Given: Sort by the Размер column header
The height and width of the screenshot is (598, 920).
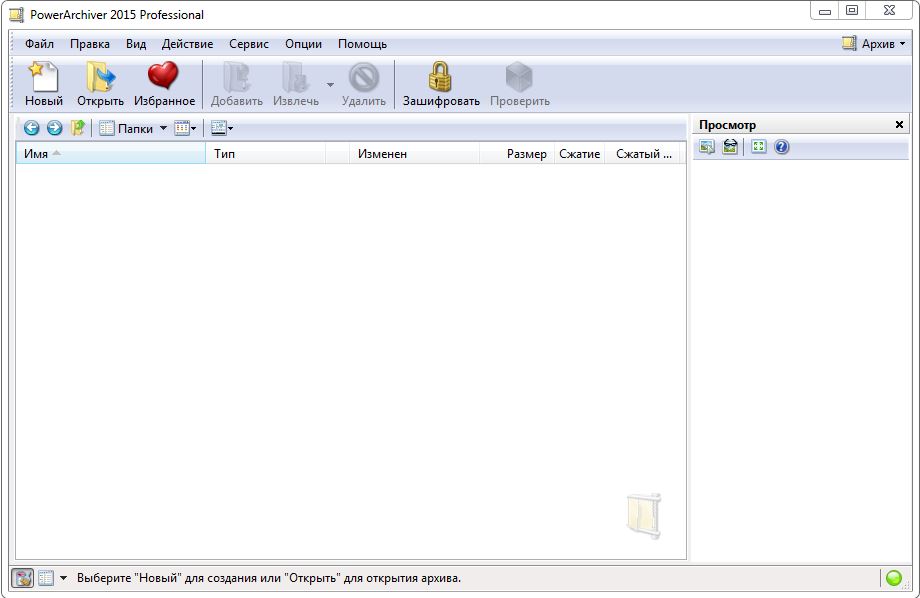Looking at the screenshot, I should pos(517,154).
